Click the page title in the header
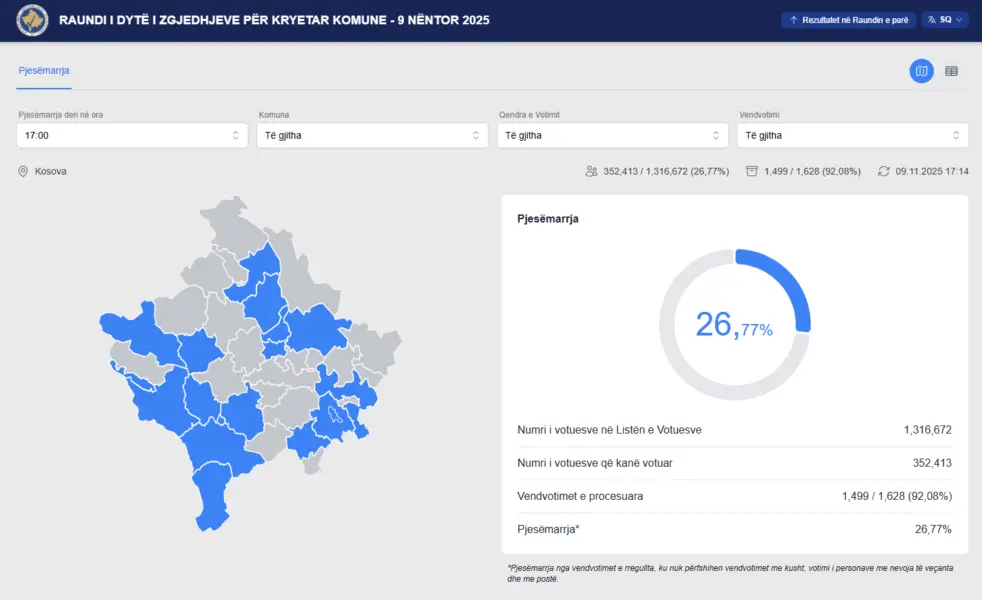 pos(274,20)
